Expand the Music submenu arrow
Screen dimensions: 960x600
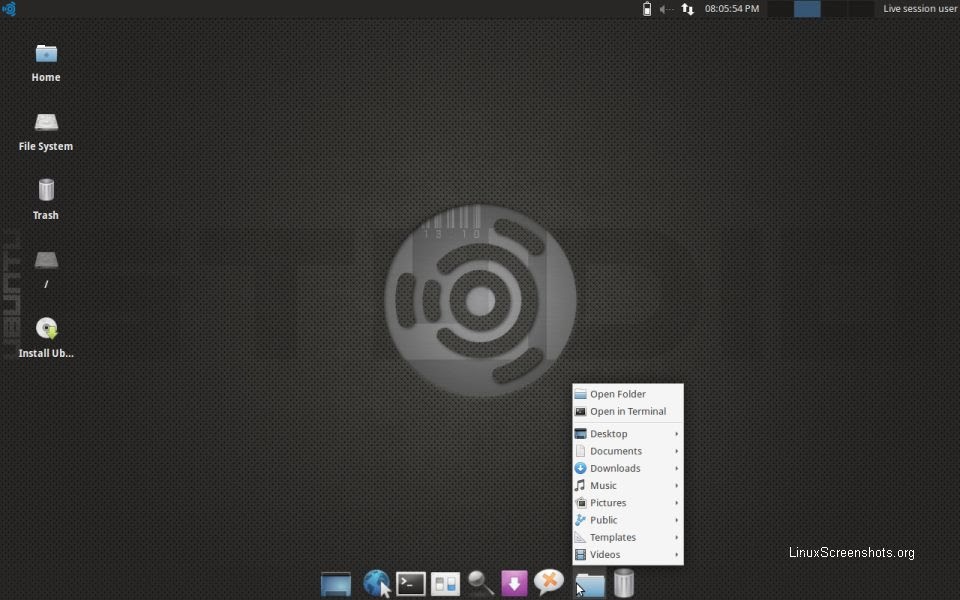point(677,485)
